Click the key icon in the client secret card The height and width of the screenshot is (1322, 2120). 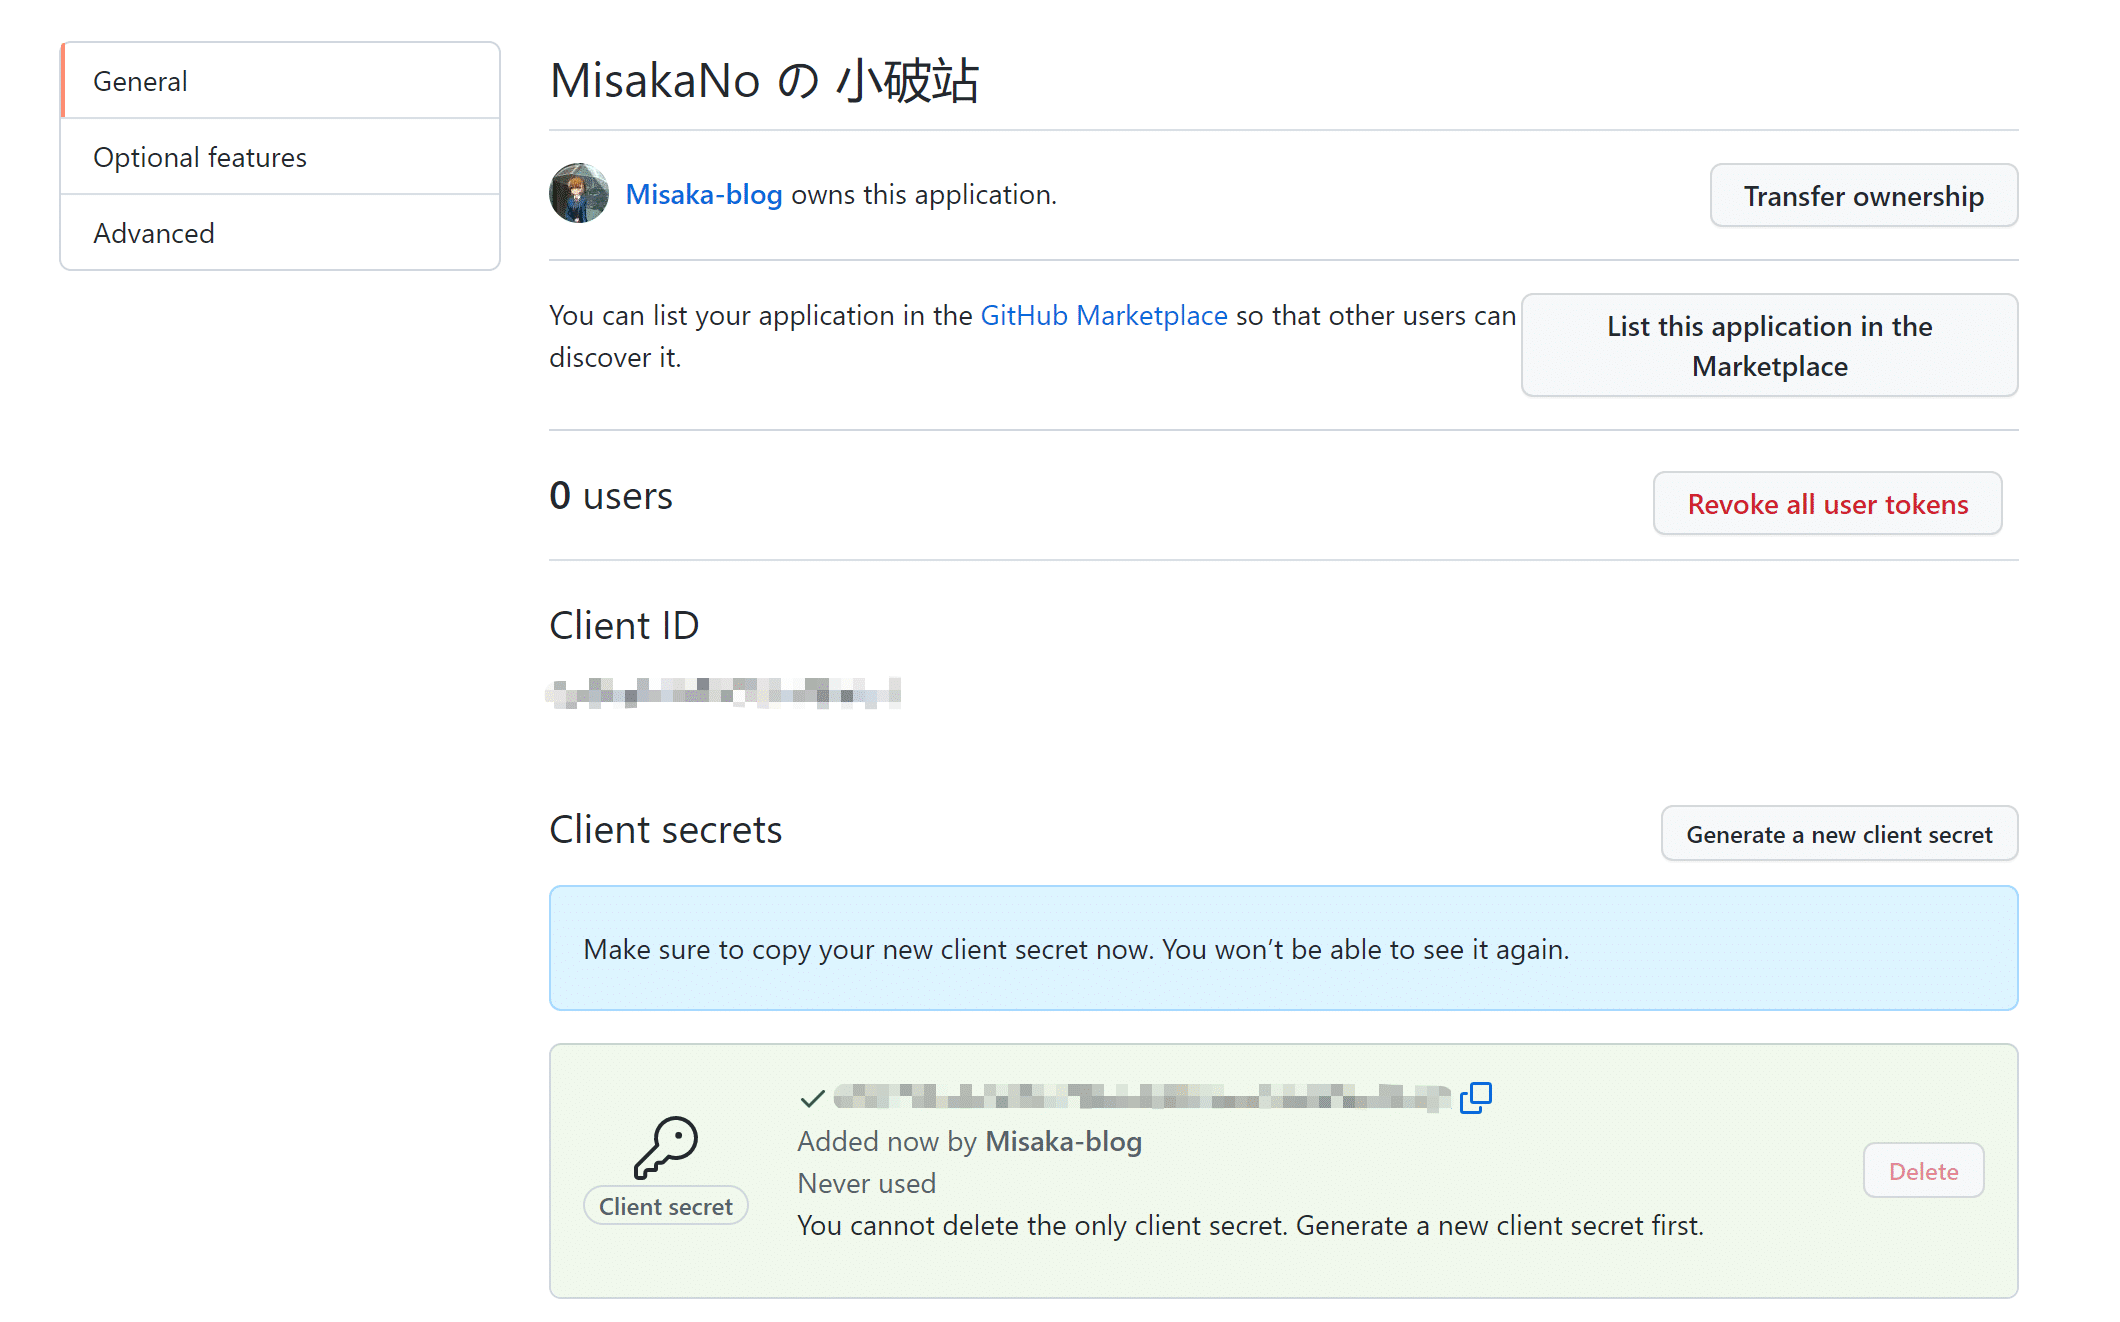tap(666, 1148)
